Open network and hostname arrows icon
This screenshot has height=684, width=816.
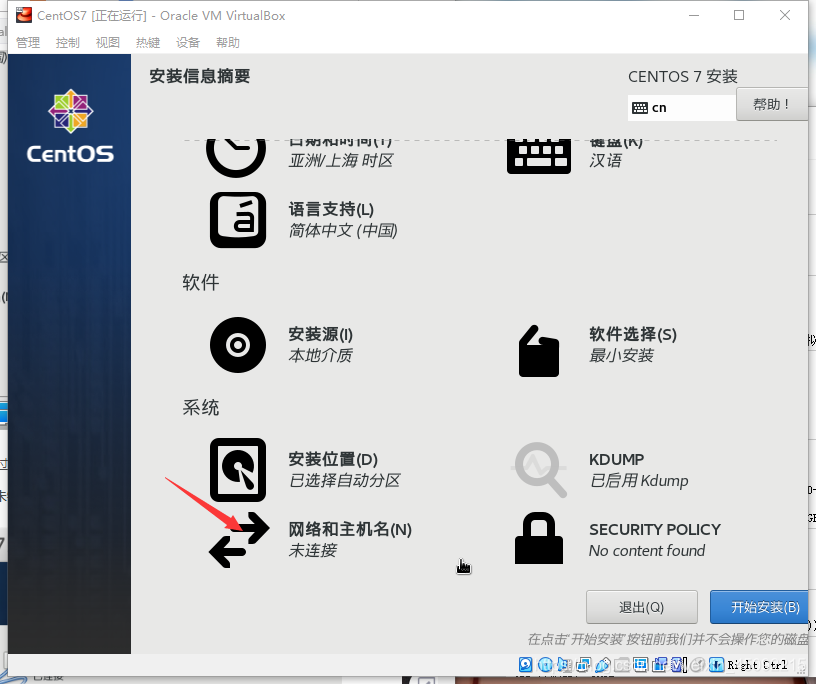[239, 540]
